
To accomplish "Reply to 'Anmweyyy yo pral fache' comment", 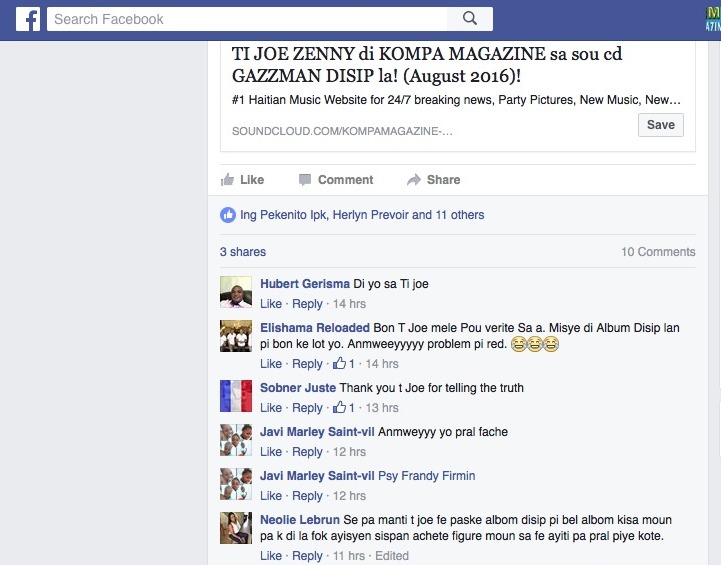I will pos(307,452).
